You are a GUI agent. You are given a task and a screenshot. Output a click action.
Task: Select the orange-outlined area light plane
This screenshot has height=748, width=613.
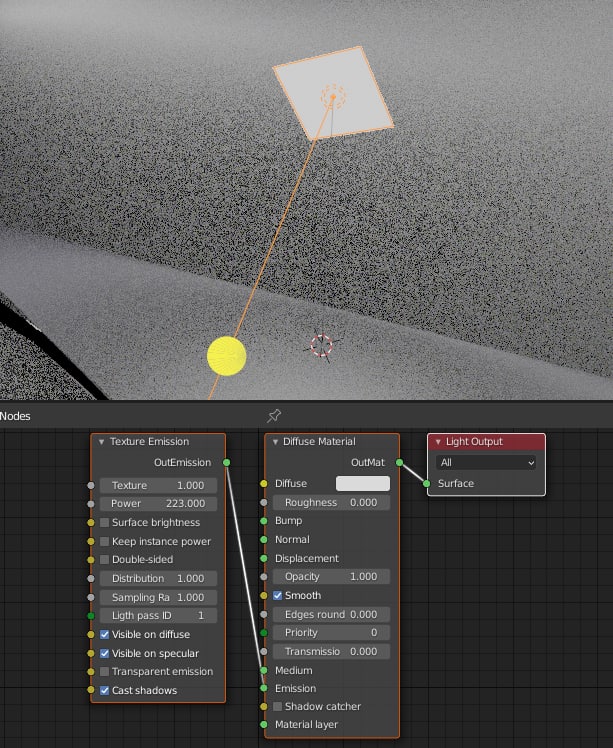(x=333, y=94)
